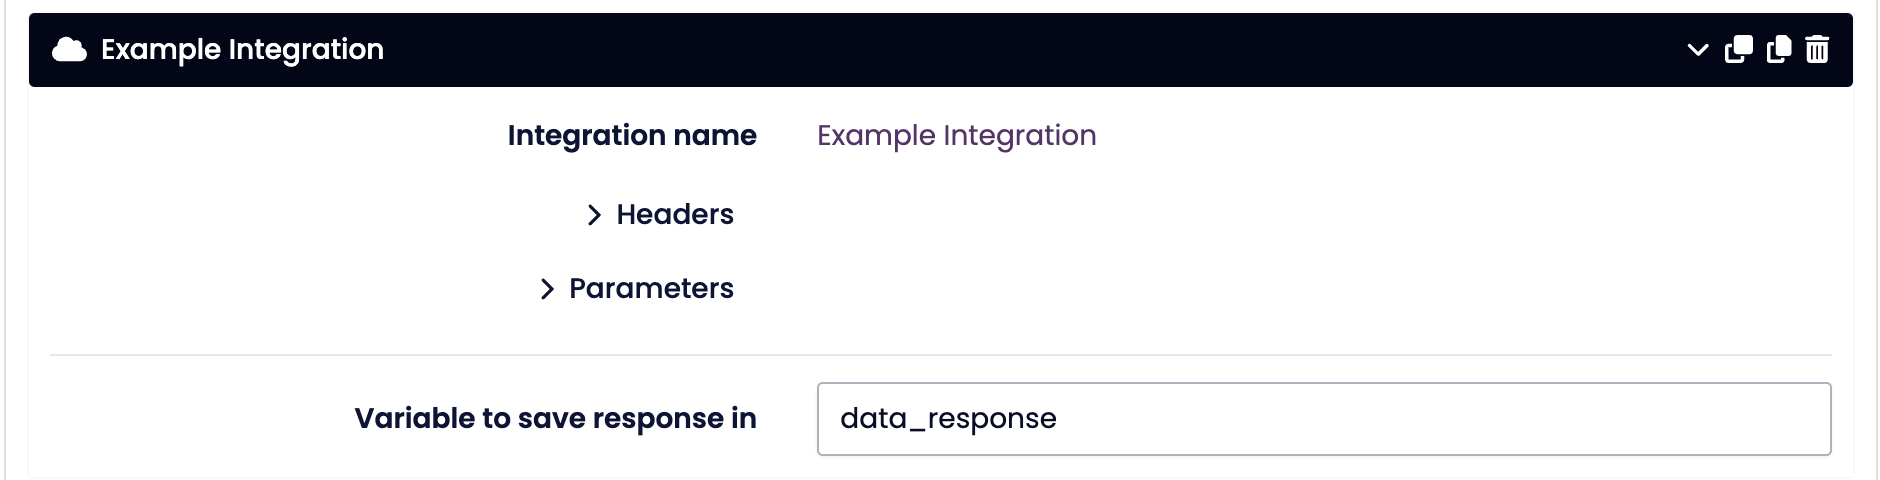Expand Parameters using its arrow
1880x480 pixels.
pyautogui.click(x=547, y=289)
